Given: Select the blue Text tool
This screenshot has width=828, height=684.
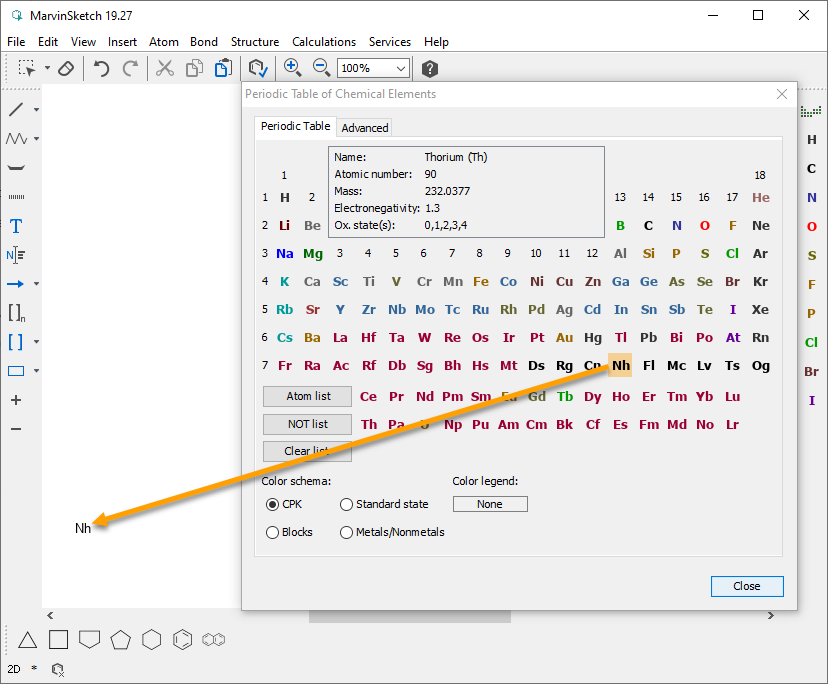Looking at the screenshot, I should coord(16,226).
